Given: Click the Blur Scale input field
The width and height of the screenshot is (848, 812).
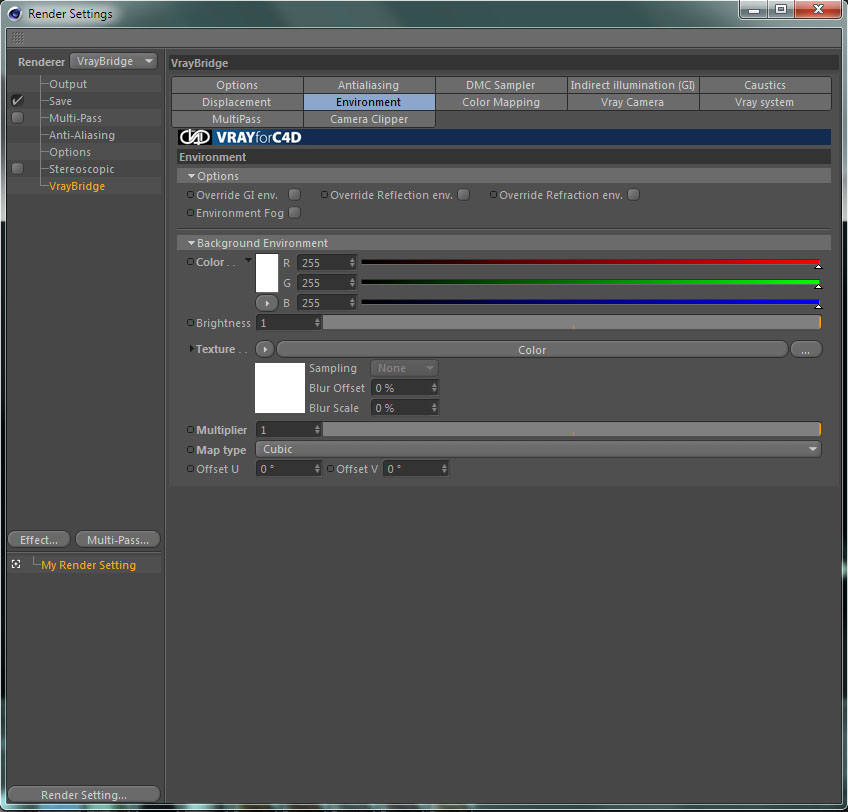Looking at the screenshot, I should (401, 407).
